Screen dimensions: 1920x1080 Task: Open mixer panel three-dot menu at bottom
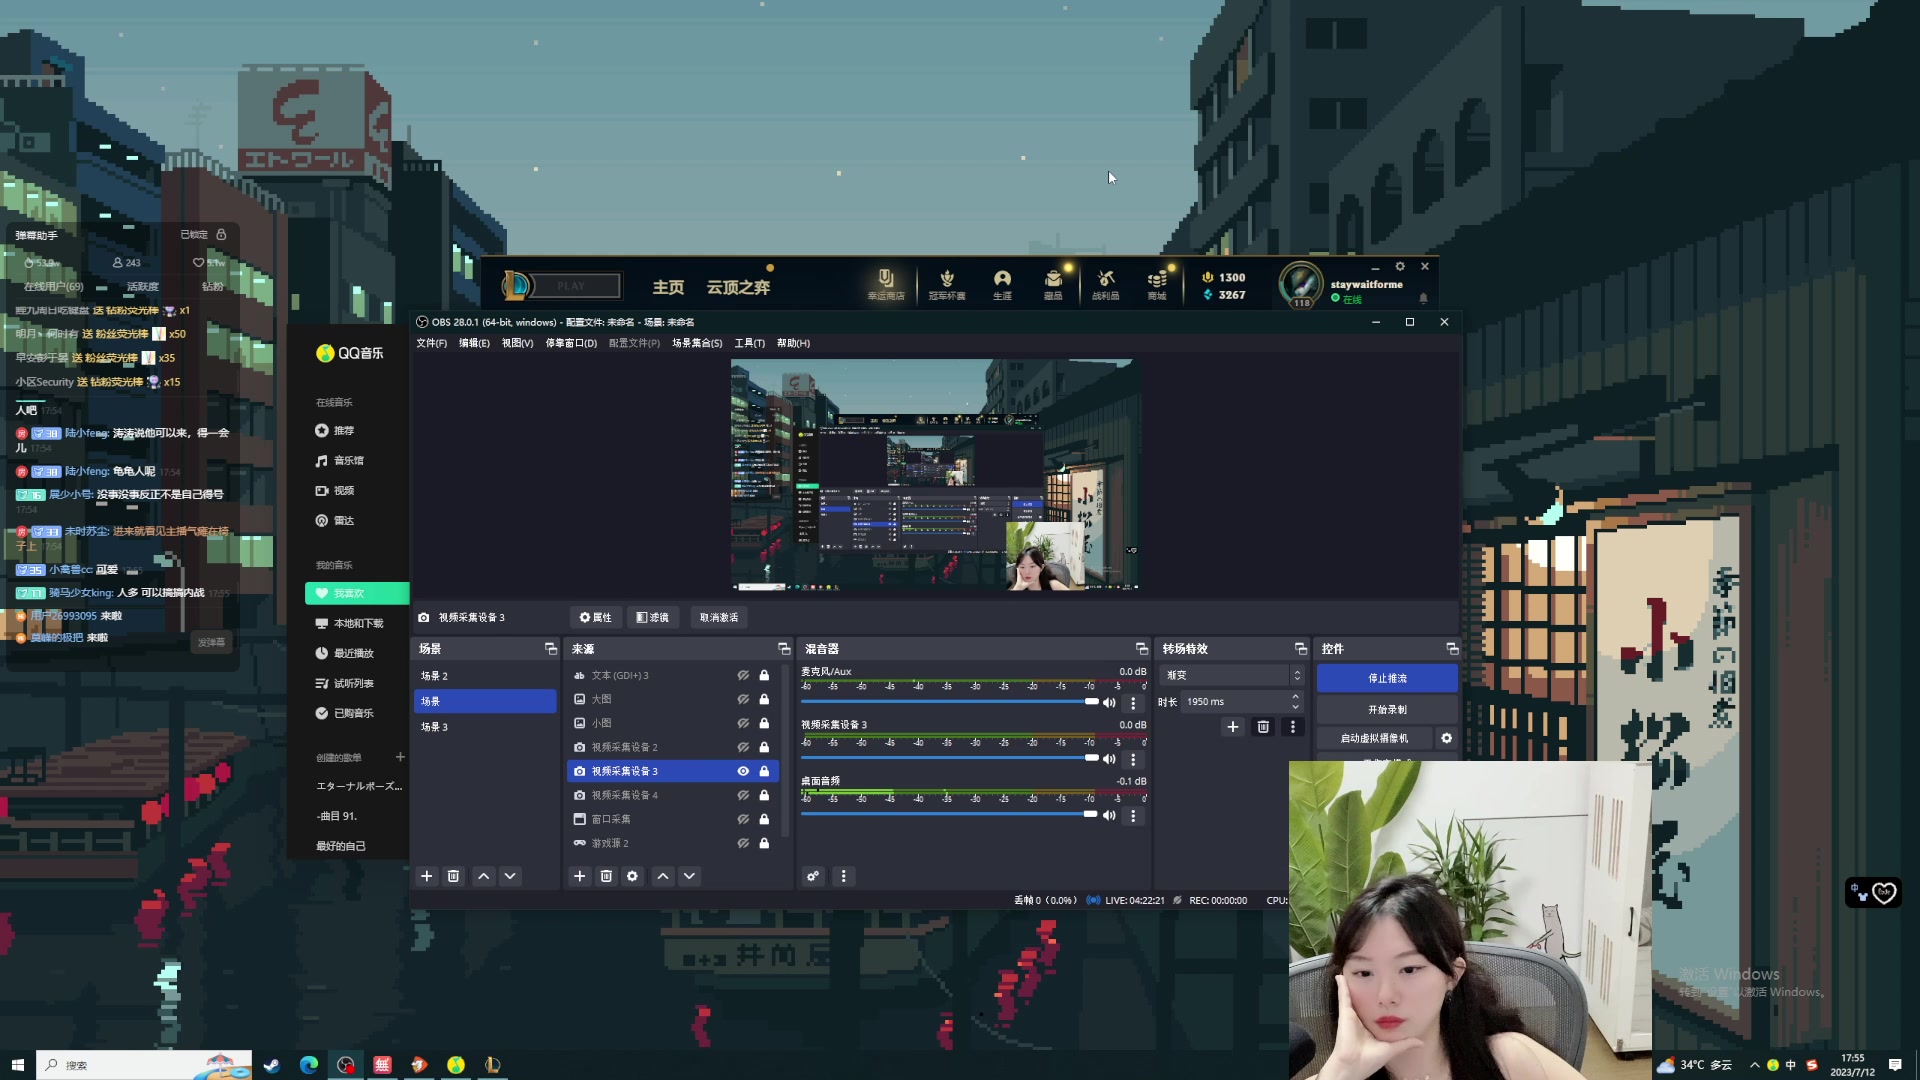[843, 876]
